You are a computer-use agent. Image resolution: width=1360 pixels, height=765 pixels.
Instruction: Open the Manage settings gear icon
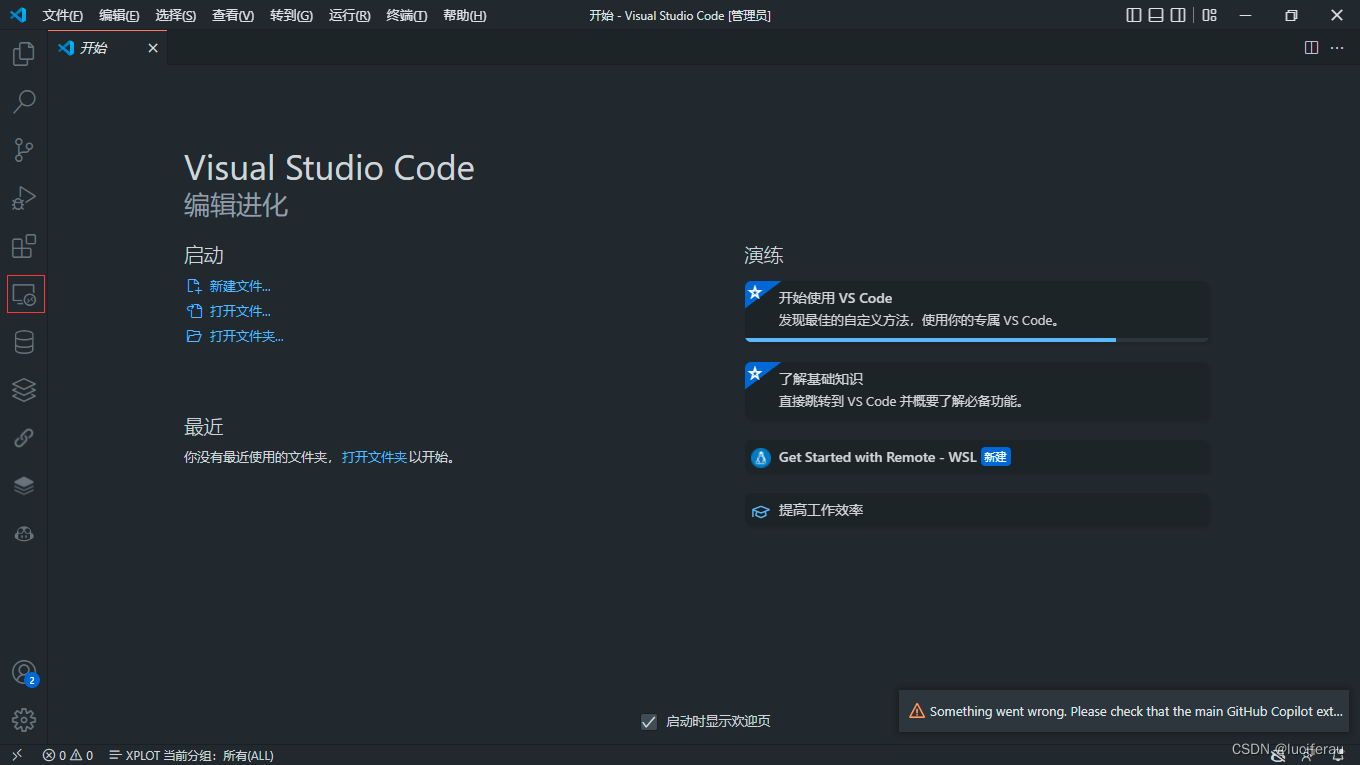click(24, 720)
